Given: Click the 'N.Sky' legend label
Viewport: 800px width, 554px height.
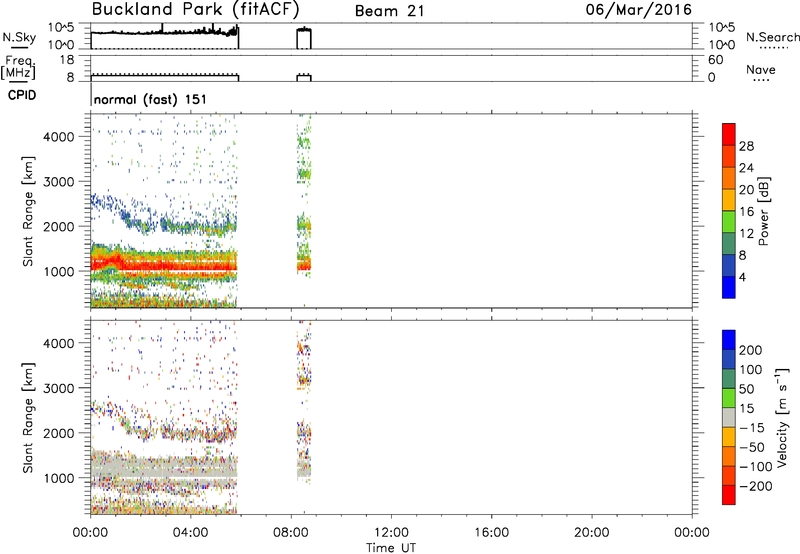Looking at the screenshot, I should pyautogui.click(x=19, y=37).
